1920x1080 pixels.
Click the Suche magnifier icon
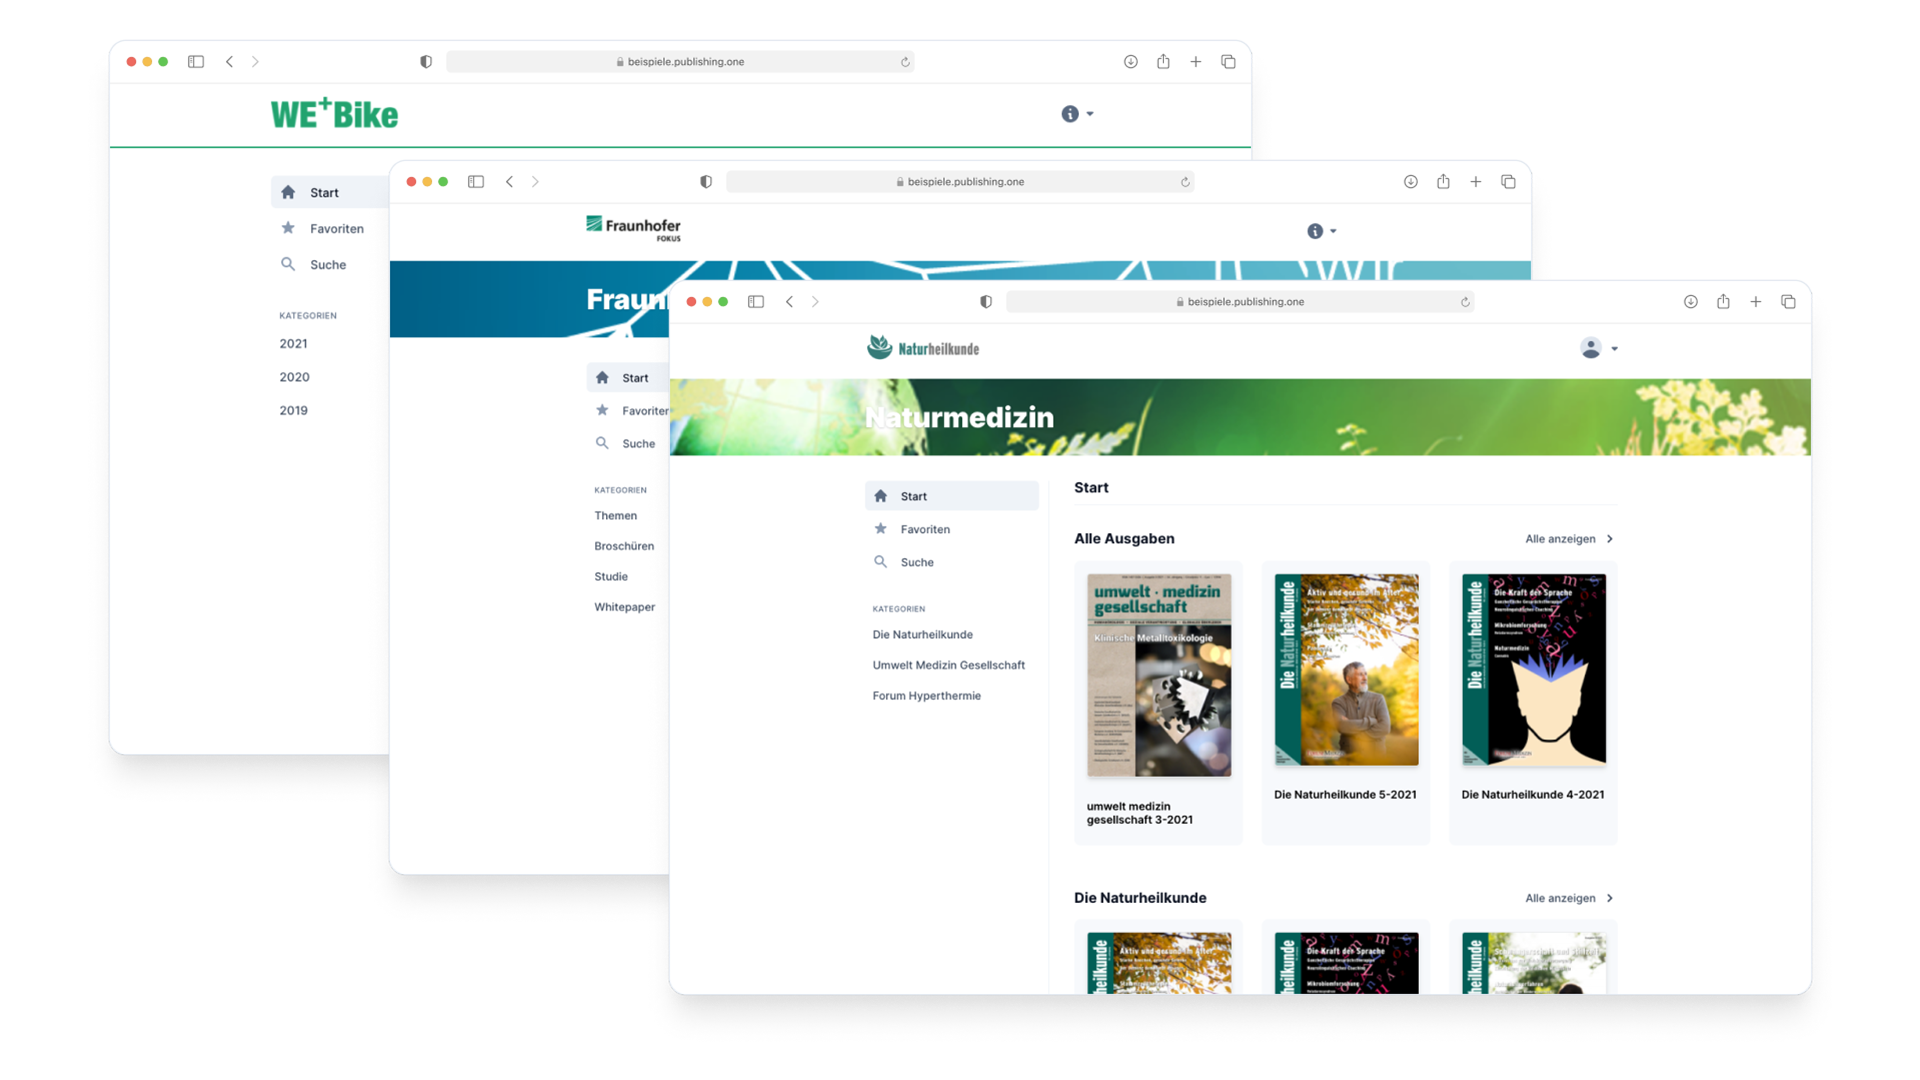pos(881,562)
